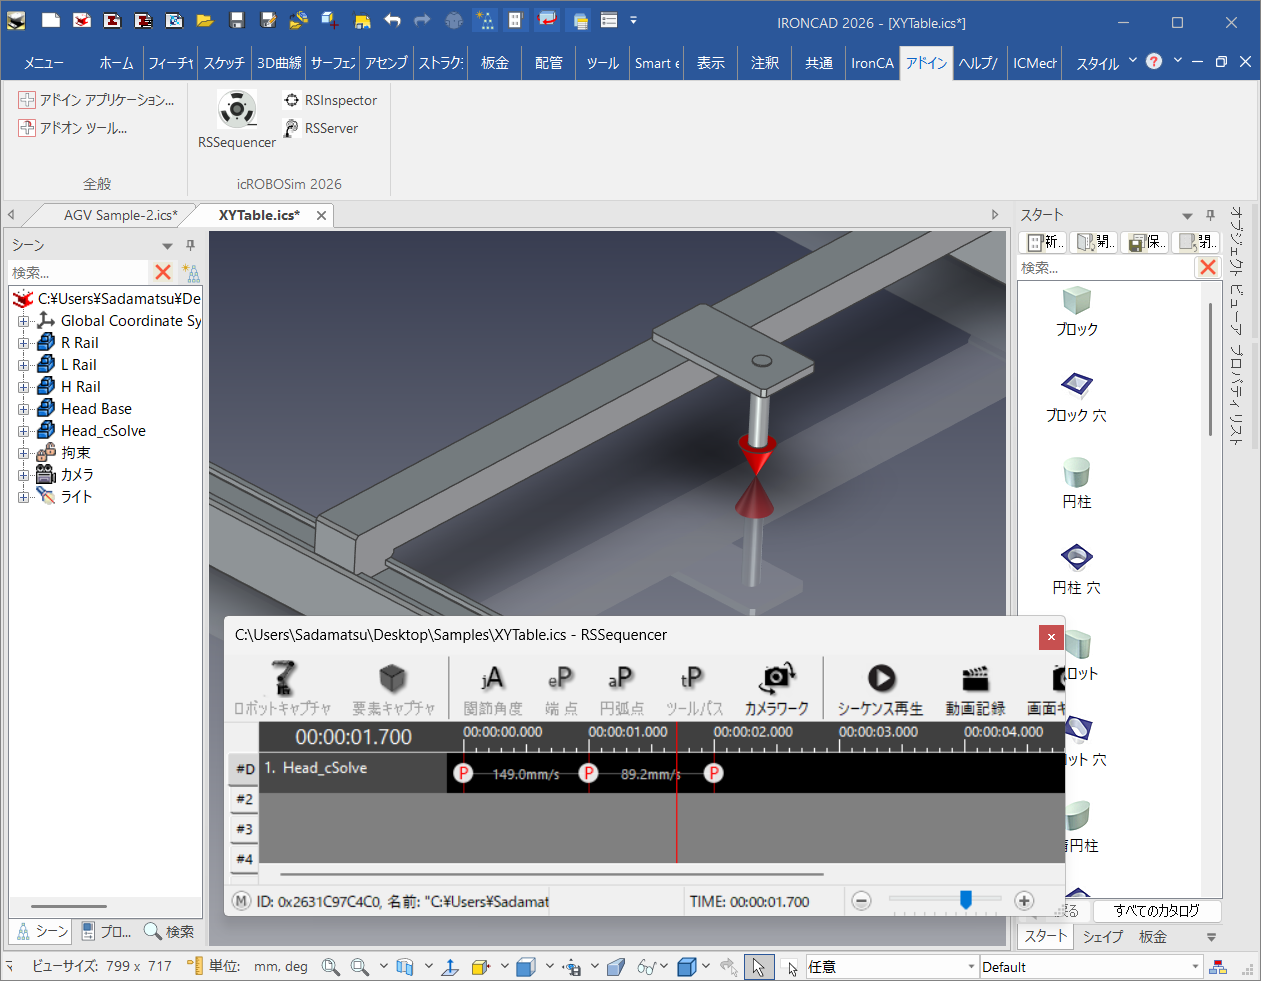The height and width of the screenshot is (981, 1261).
Task: Select the ブロック 穴 catalog shape
Action: [1077, 398]
